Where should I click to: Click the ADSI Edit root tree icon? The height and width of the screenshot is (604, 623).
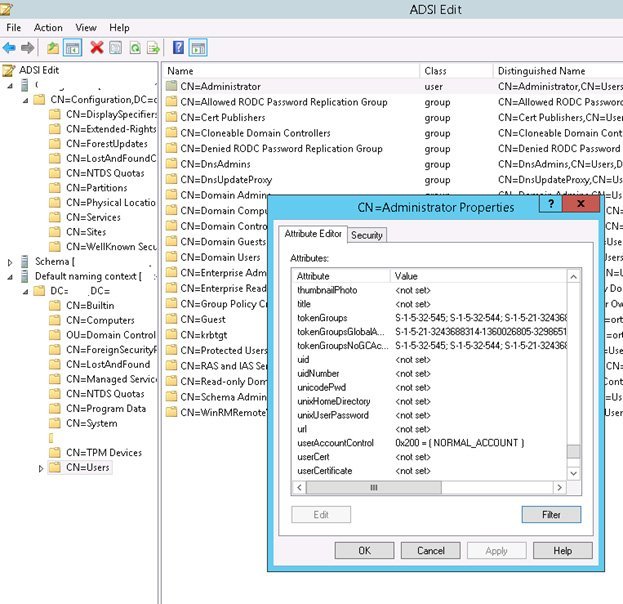(8, 70)
